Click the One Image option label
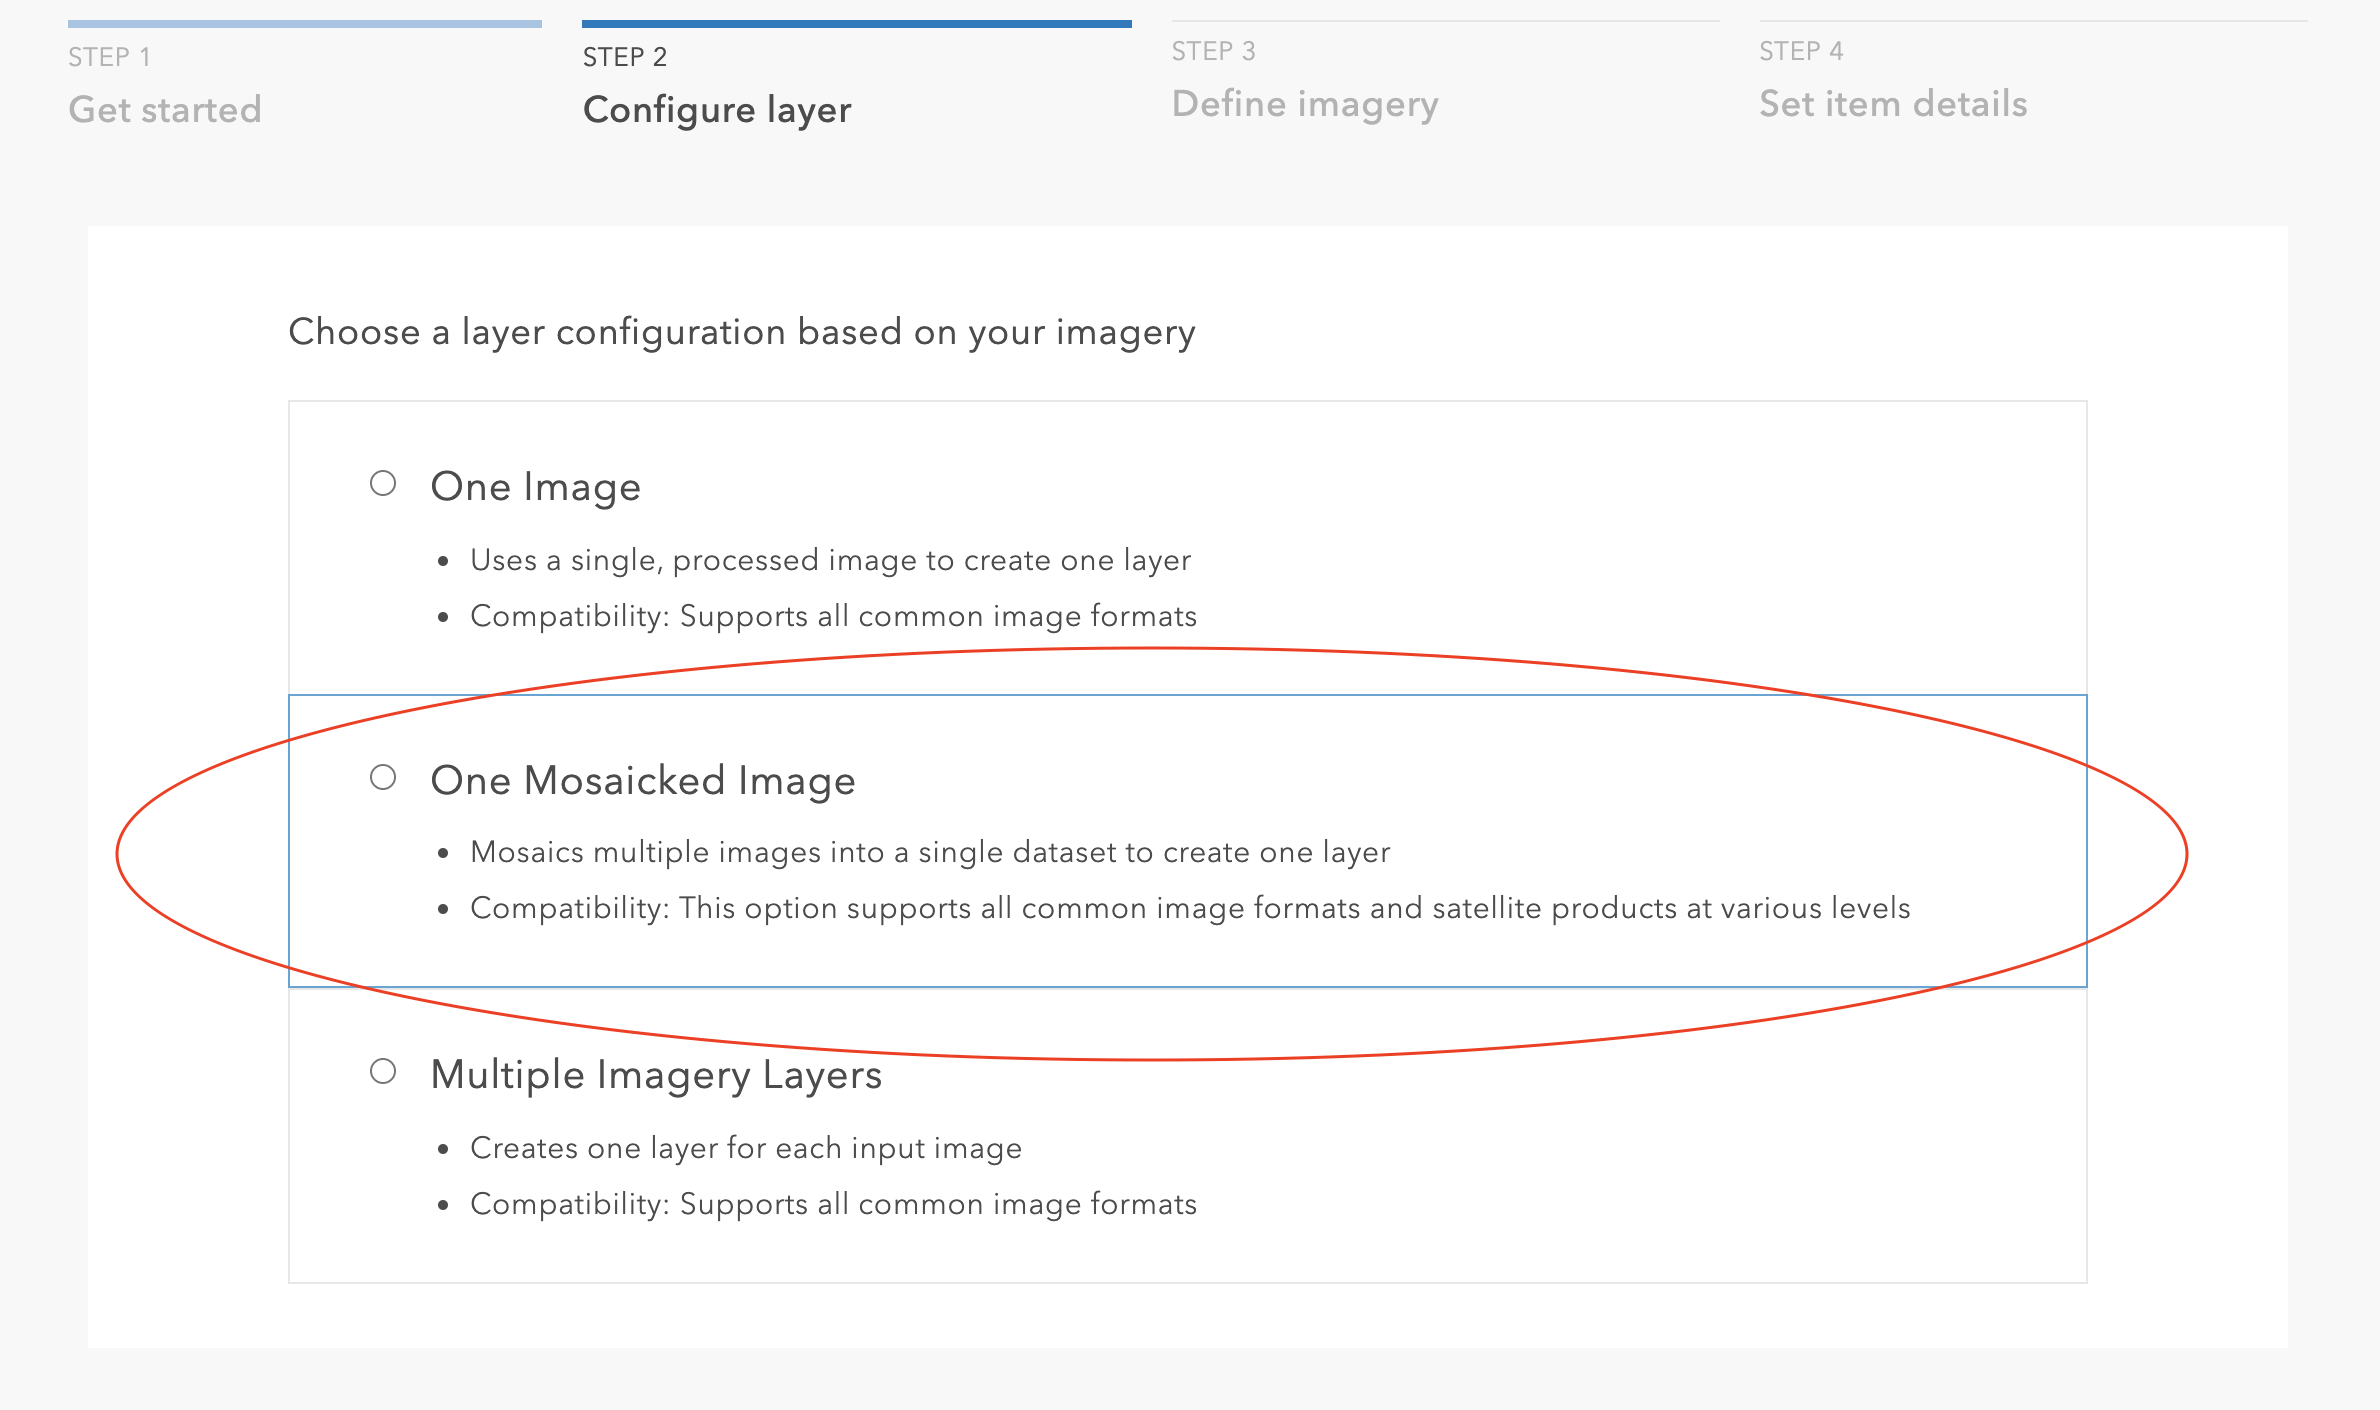The width and height of the screenshot is (2380, 1410). (535, 487)
